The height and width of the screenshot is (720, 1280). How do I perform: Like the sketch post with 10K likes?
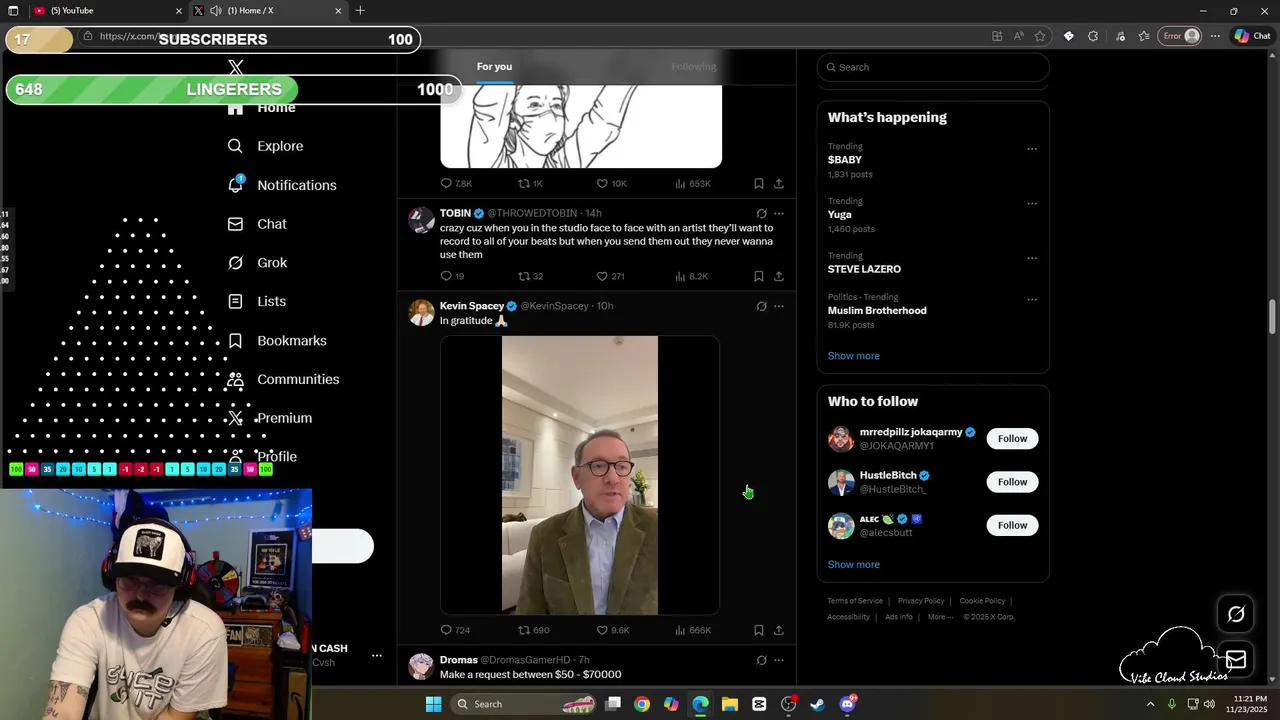tap(611, 184)
